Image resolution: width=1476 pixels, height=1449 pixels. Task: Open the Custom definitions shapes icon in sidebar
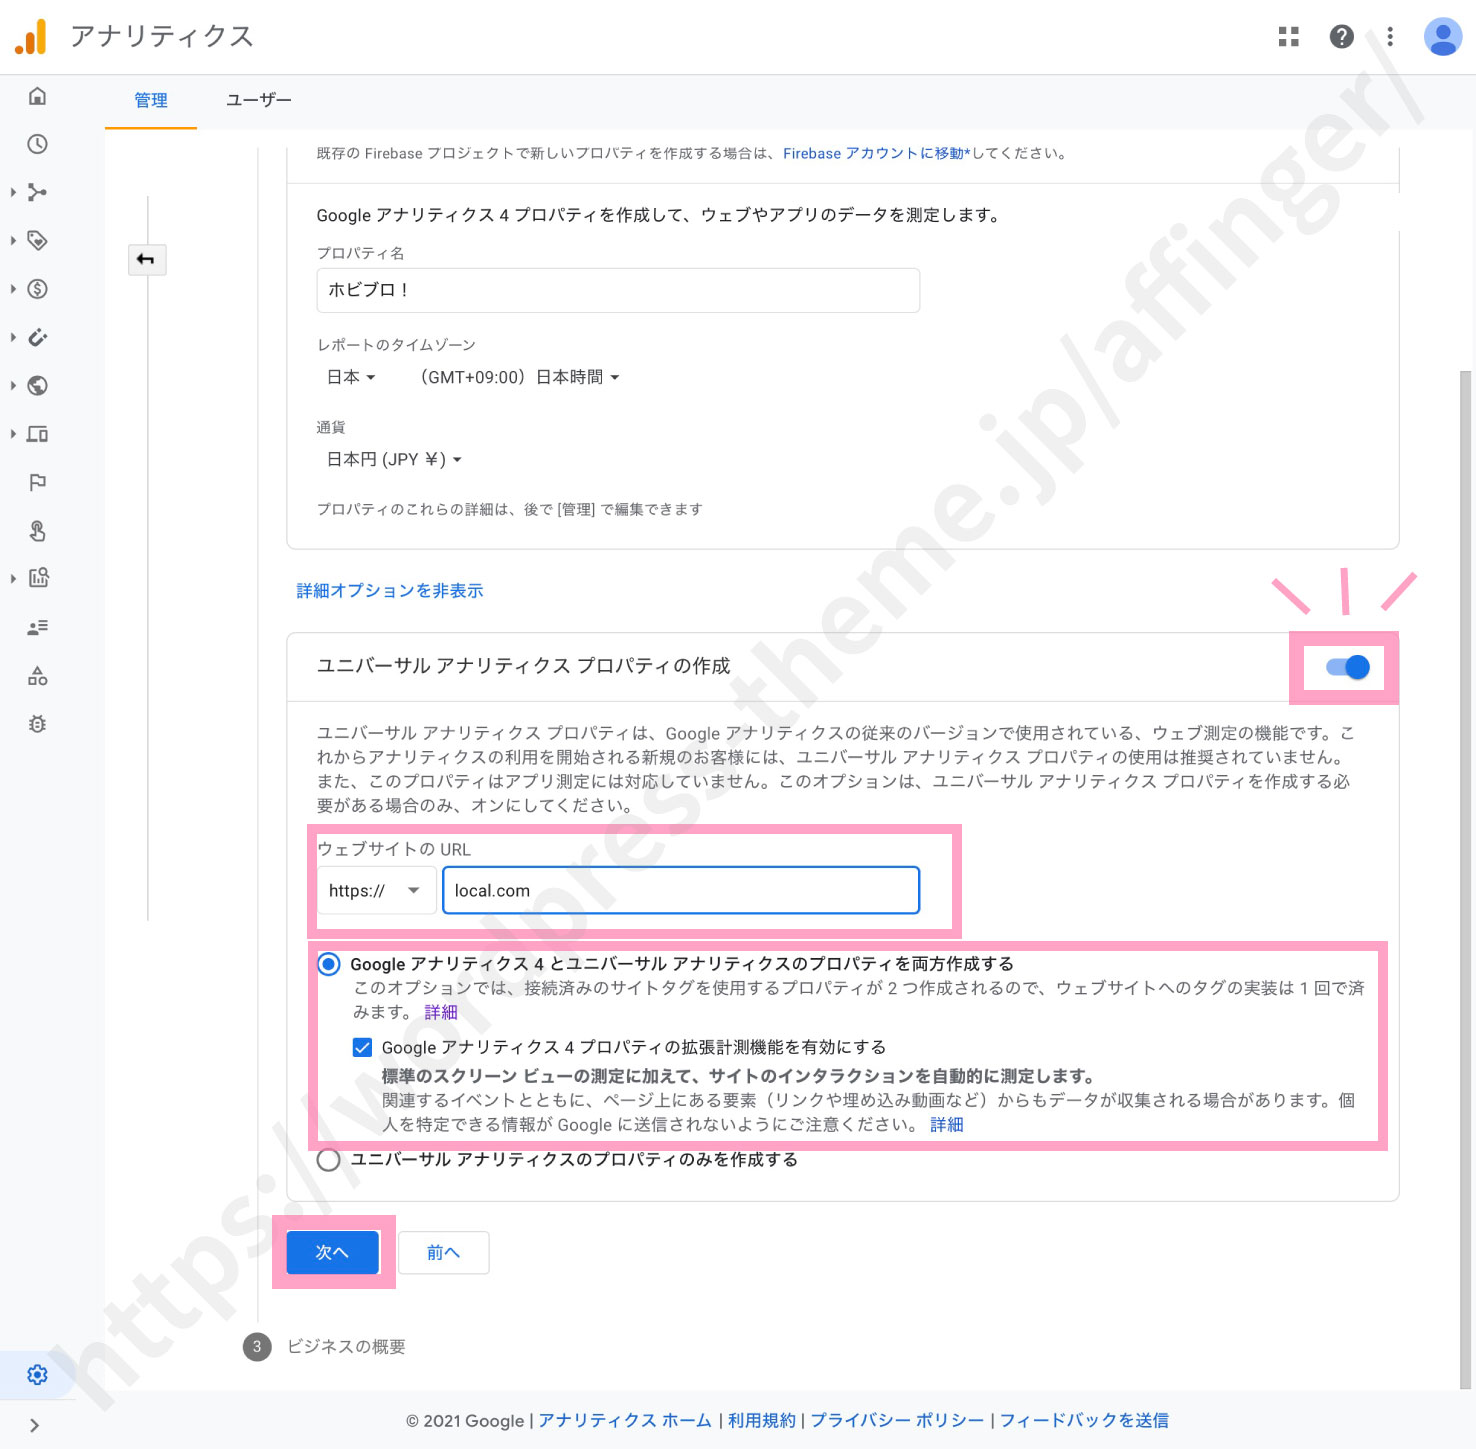37,676
